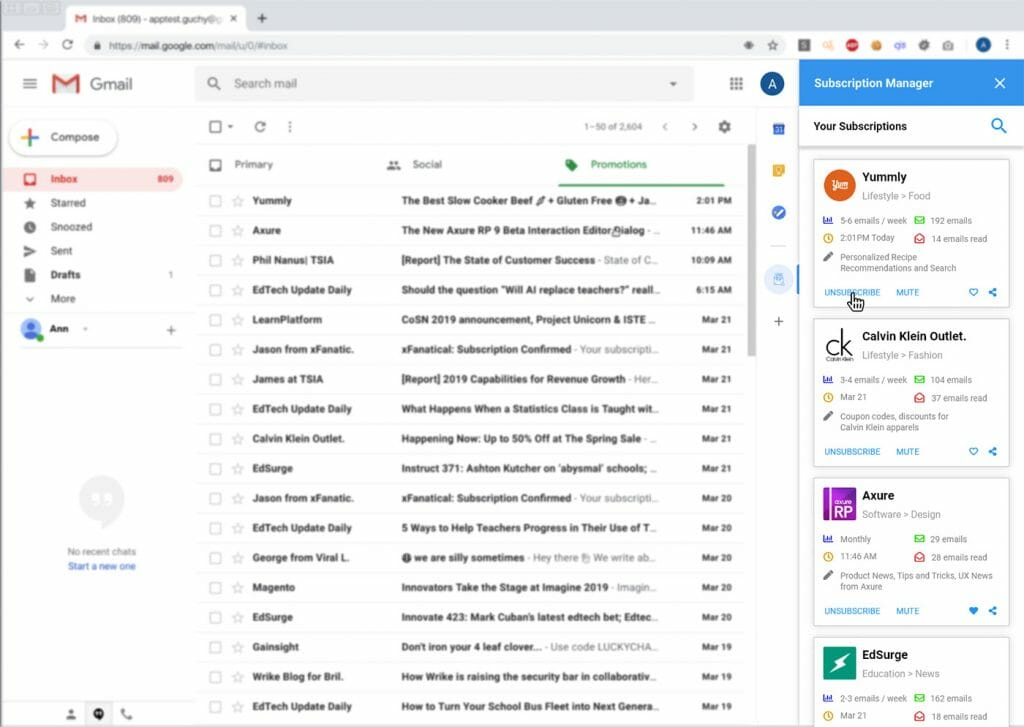
Task: Check the select-all checkbox above the inbox
Action: pyautogui.click(x=215, y=127)
